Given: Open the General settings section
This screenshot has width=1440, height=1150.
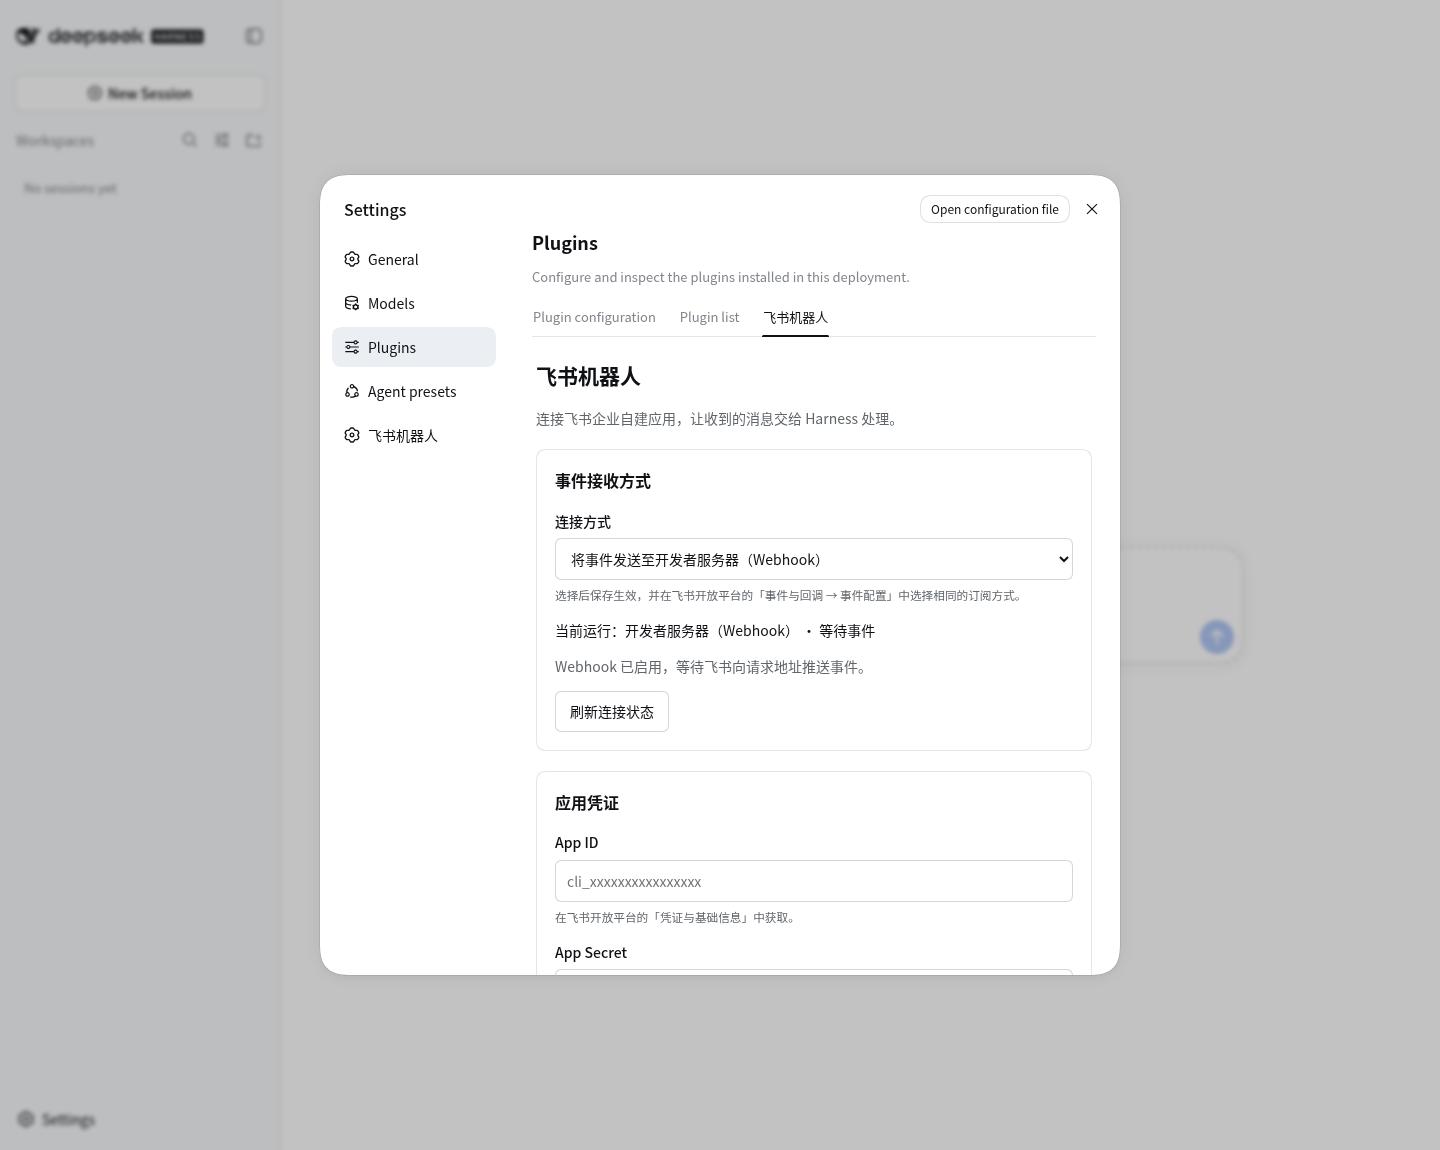Looking at the screenshot, I should click(x=414, y=259).
